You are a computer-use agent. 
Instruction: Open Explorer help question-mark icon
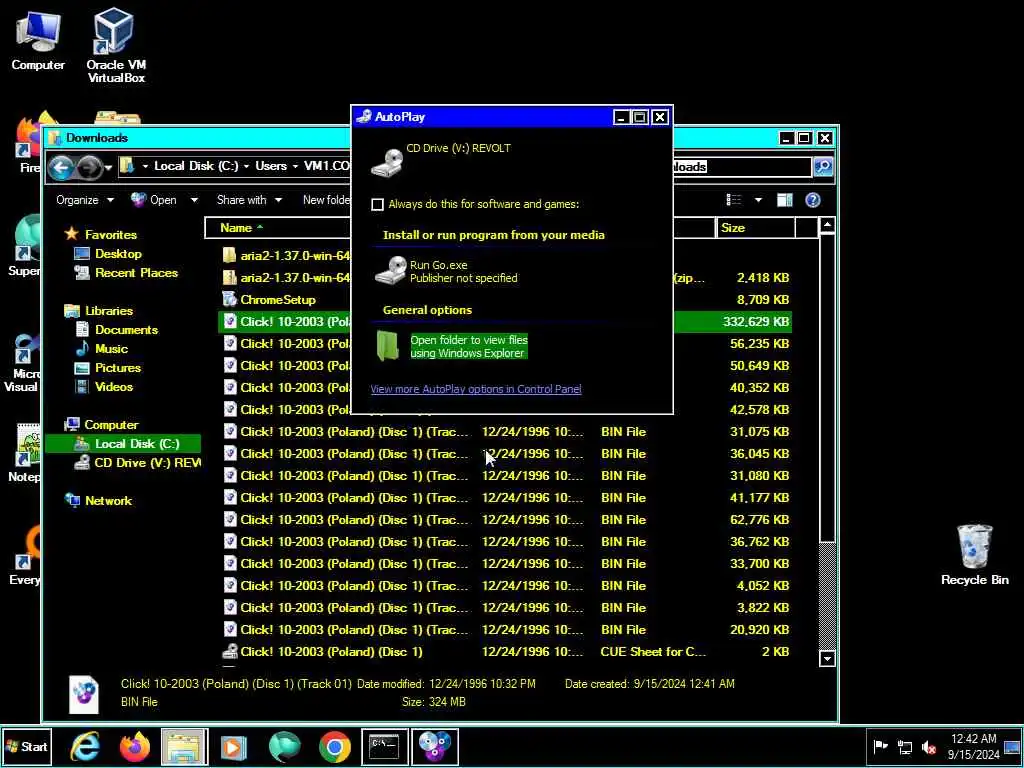812,200
